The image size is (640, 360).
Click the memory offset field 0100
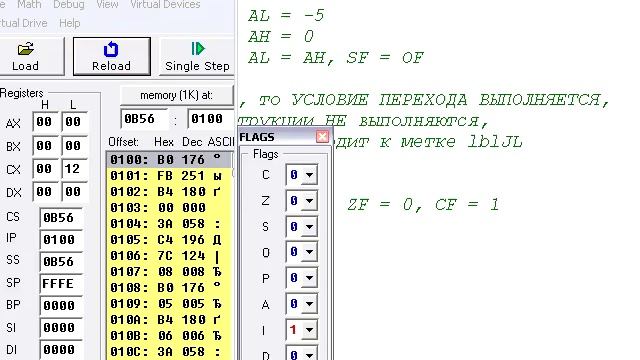211,119
